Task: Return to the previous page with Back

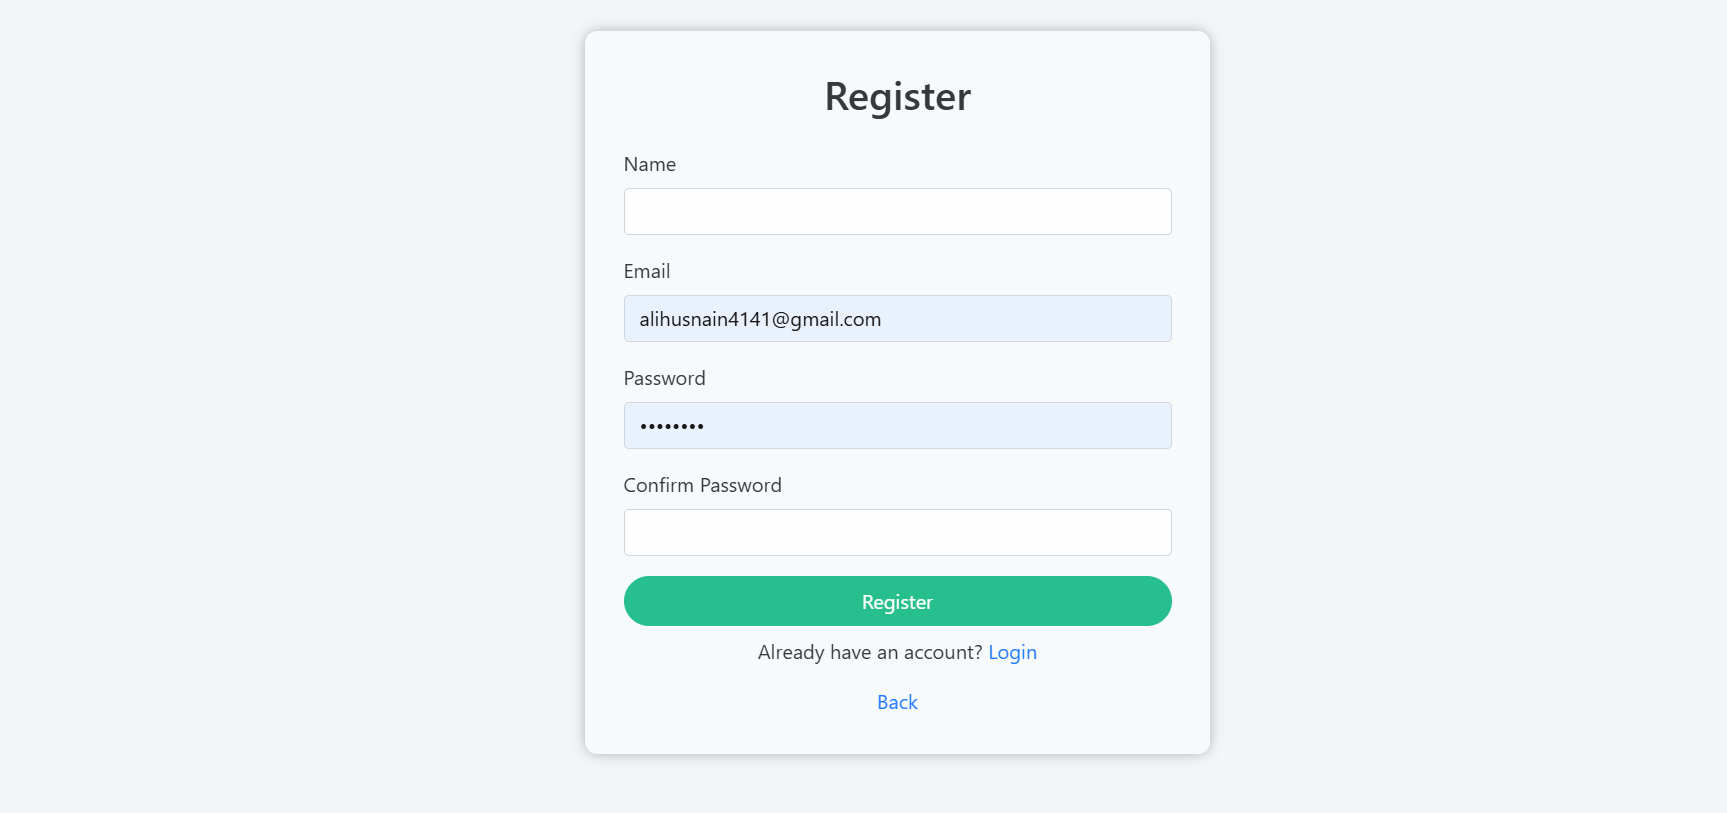Action: tap(897, 703)
